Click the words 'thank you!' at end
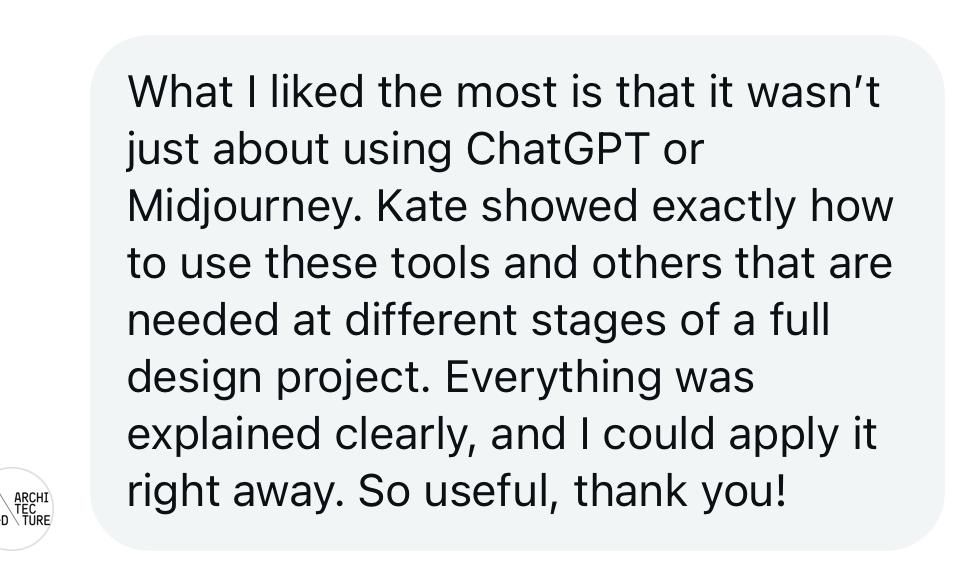Viewport: 972px width, 568px height. pos(679,490)
